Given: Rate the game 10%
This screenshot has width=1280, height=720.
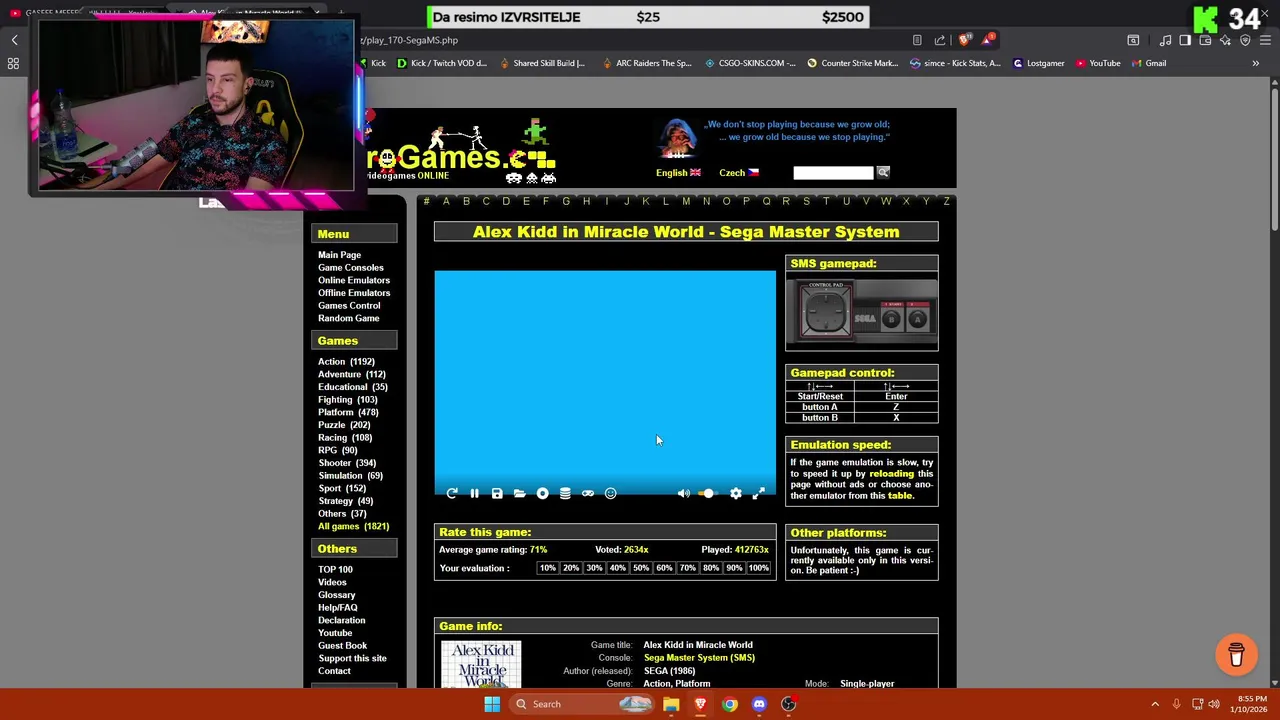Looking at the screenshot, I should 547,568.
